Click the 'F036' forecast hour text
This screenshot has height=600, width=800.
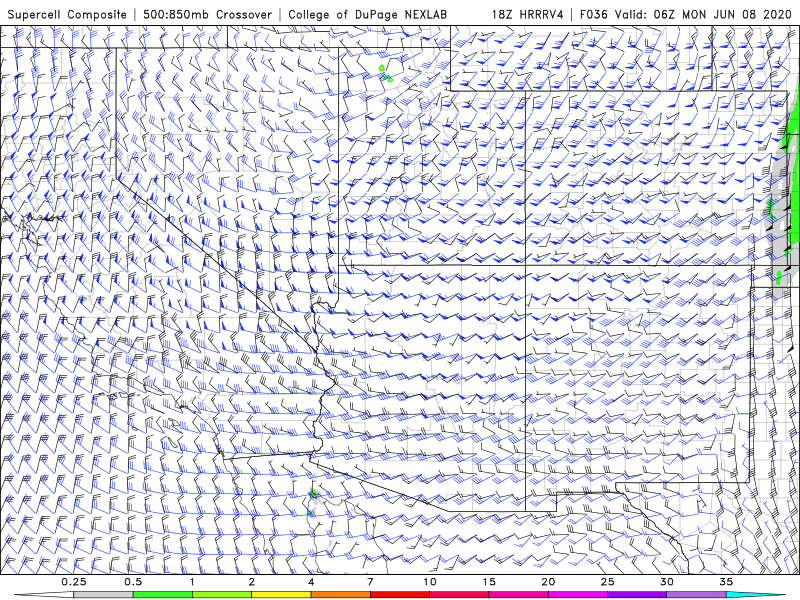594,14
